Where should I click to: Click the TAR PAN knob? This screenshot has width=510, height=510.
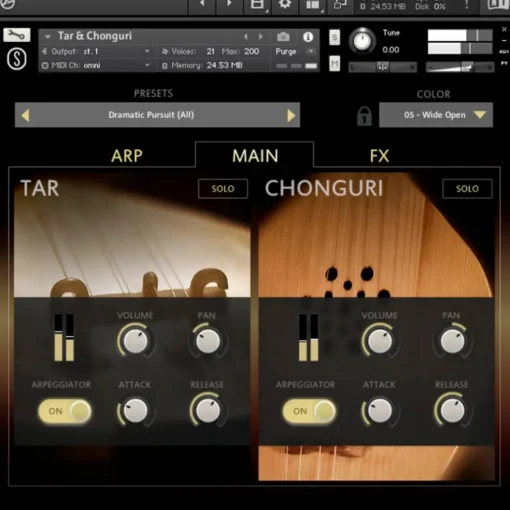click(x=208, y=341)
